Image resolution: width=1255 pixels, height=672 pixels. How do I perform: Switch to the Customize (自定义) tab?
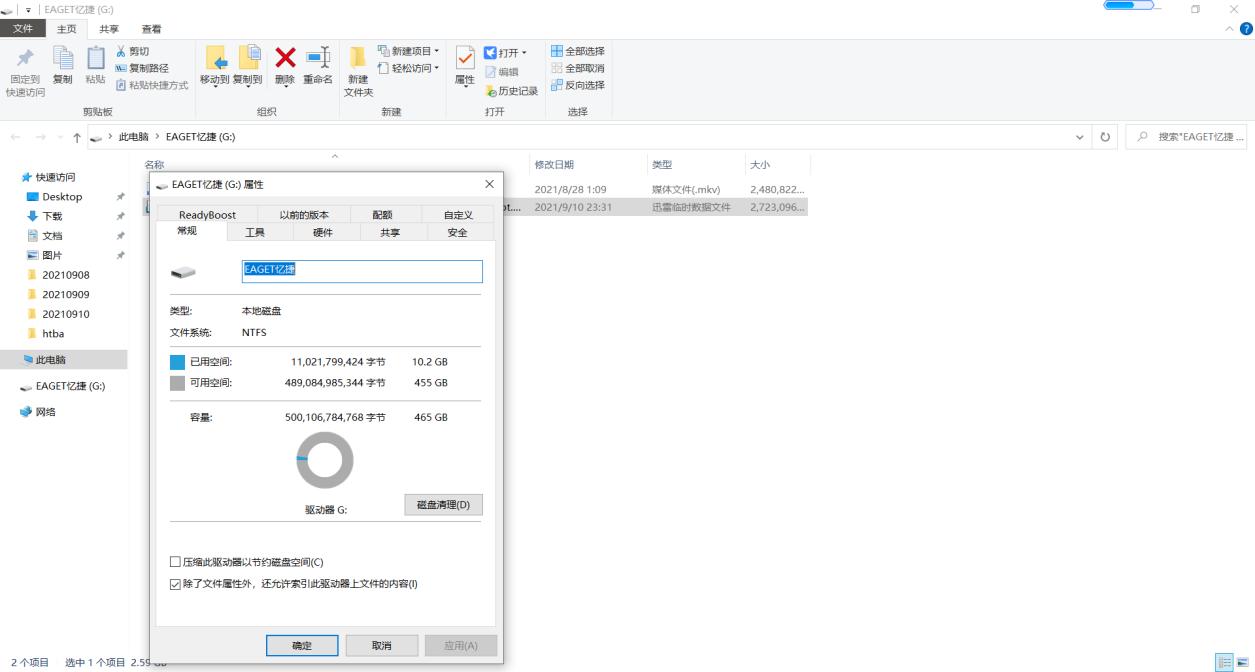[458, 215]
